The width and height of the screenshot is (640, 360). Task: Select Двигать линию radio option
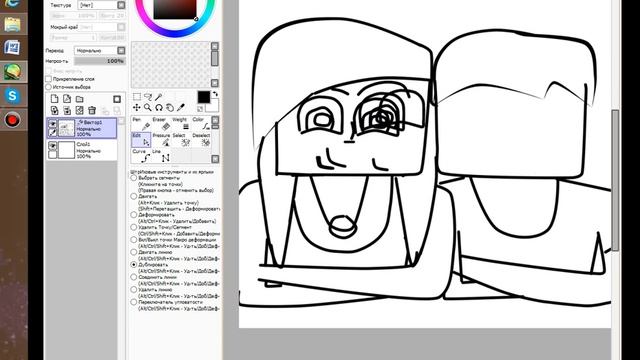click(x=133, y=252)
